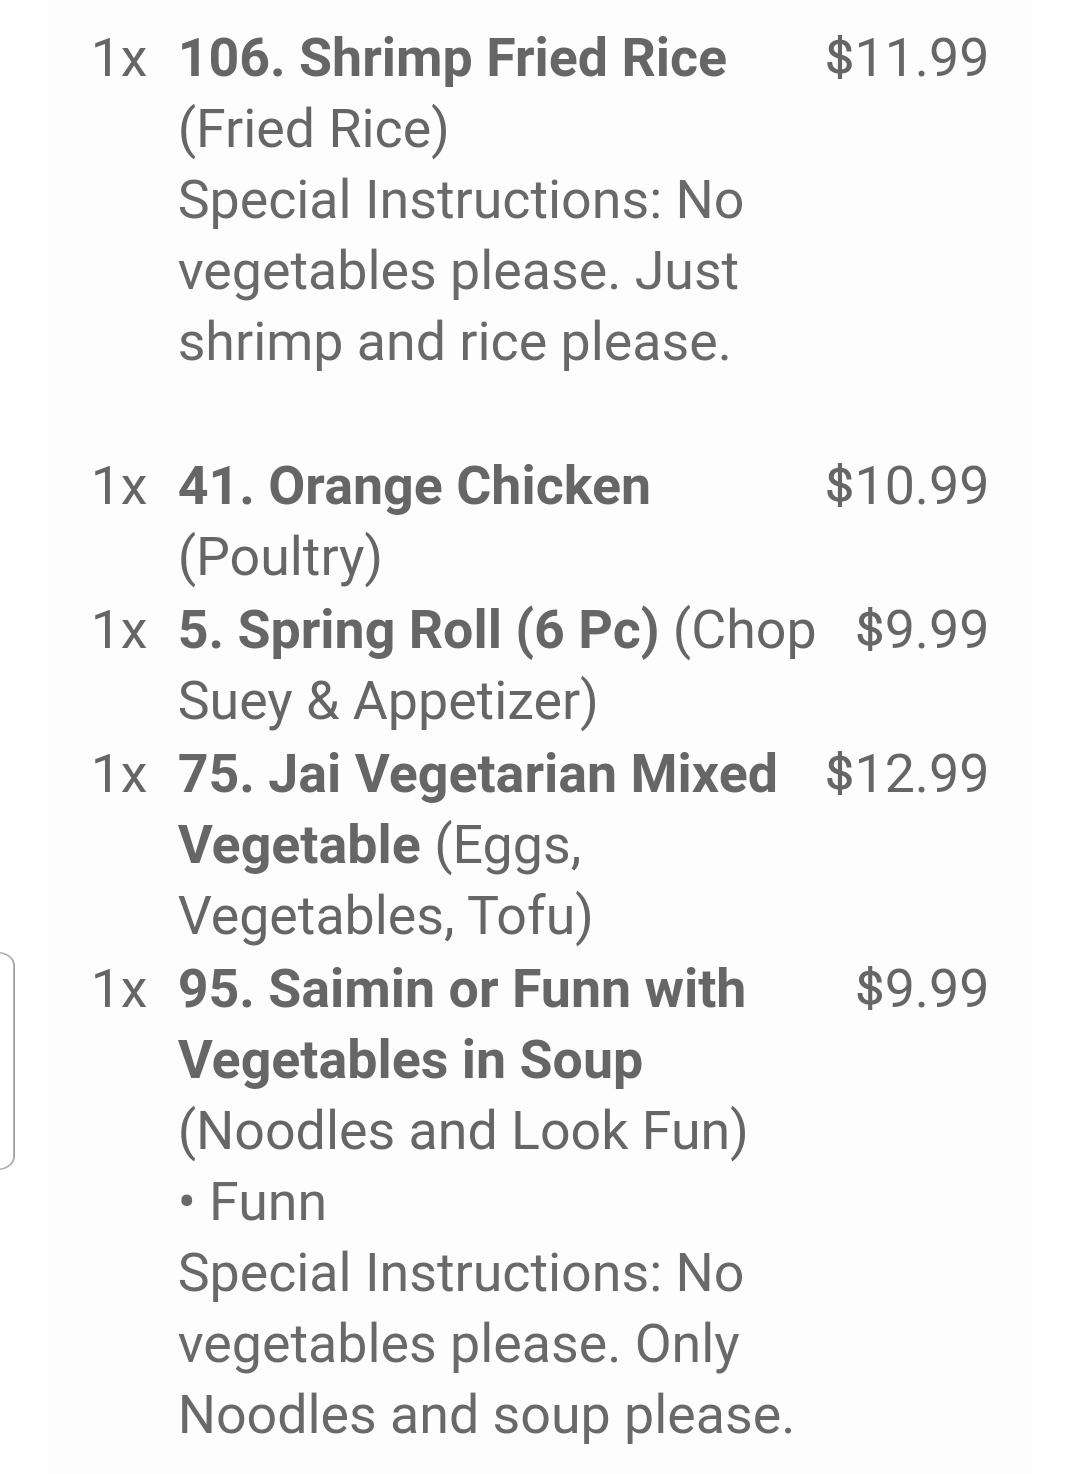The image size is (1079, 1474).
Task: Tap the 75. Jai Vegetarian Mixed Vegetable item
Action: [x=477, y=775]
